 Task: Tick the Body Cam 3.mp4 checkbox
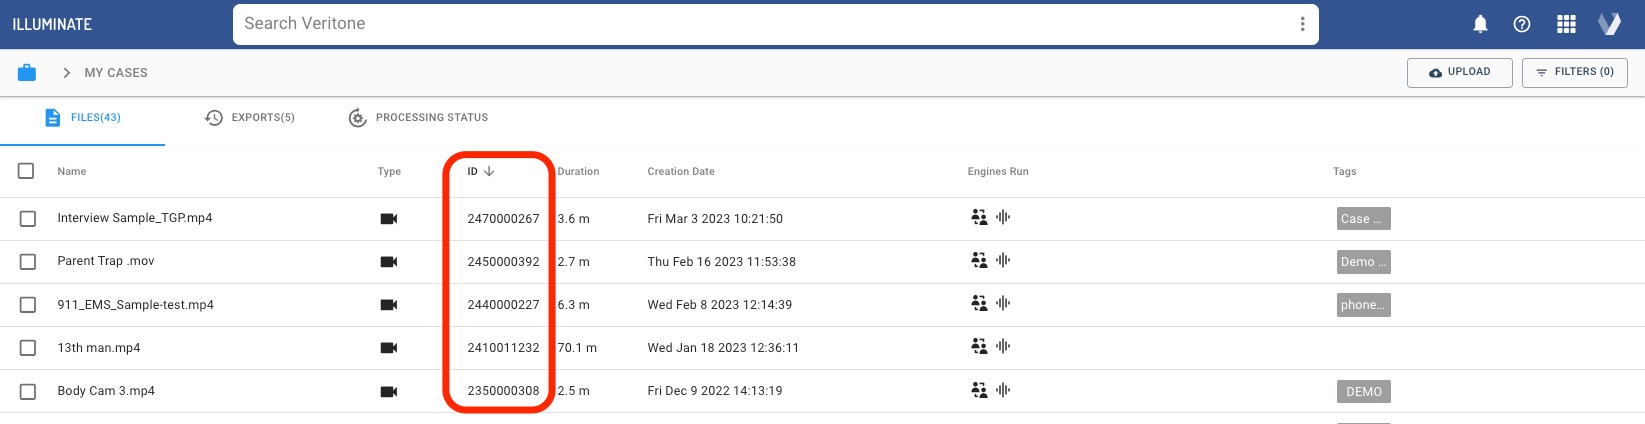pyautogui.click(x=28, y=392)
